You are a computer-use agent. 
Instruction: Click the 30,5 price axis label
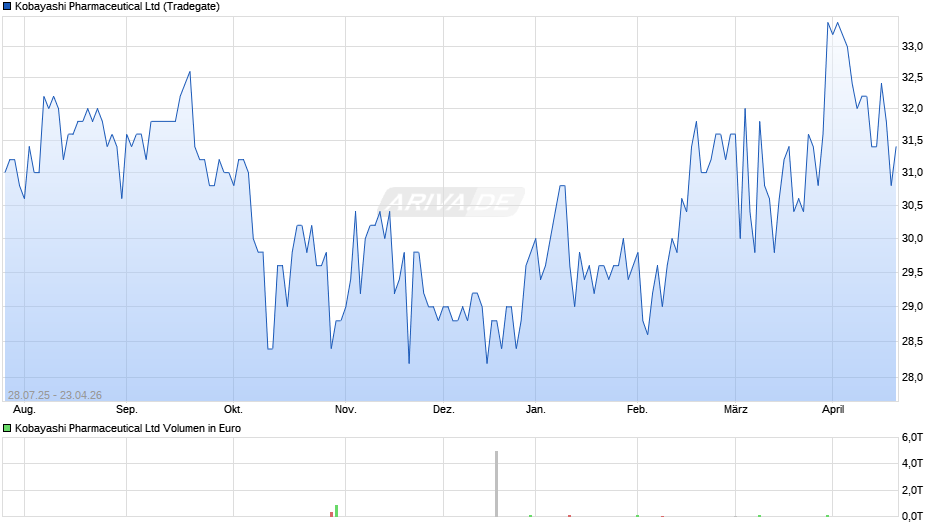912,205
